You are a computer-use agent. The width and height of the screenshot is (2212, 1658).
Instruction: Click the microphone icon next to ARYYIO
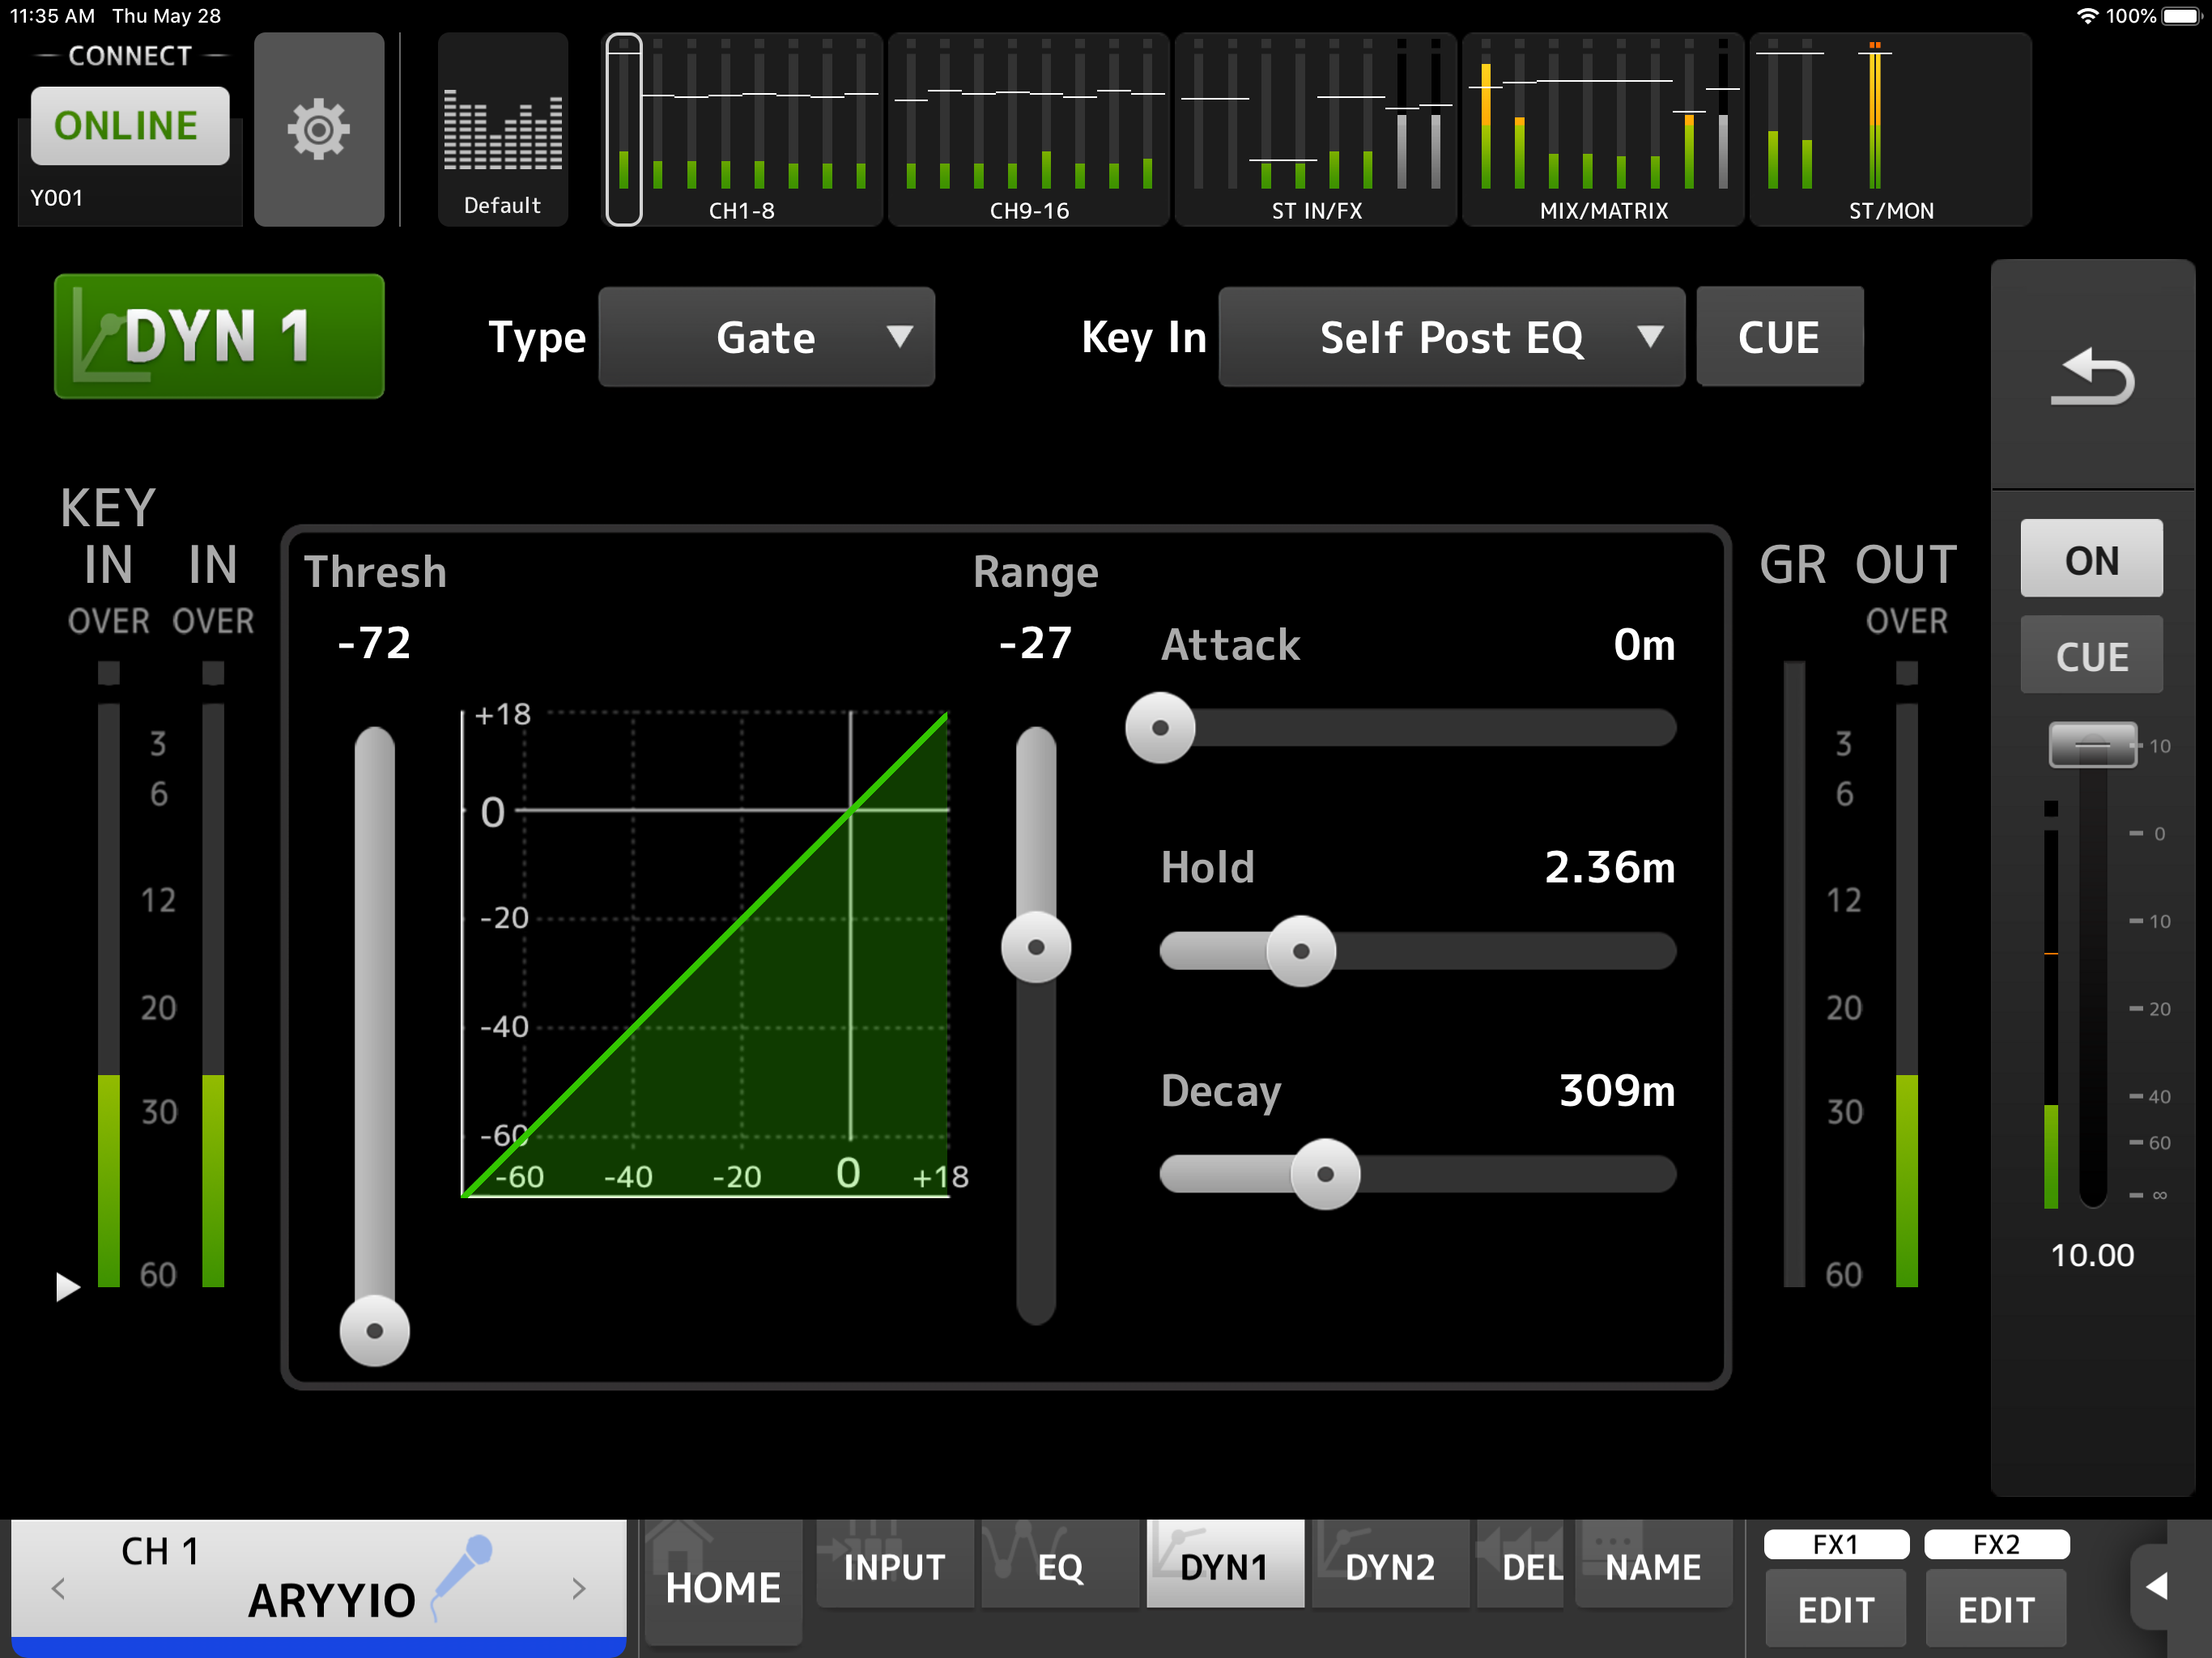pos(462,1574)
